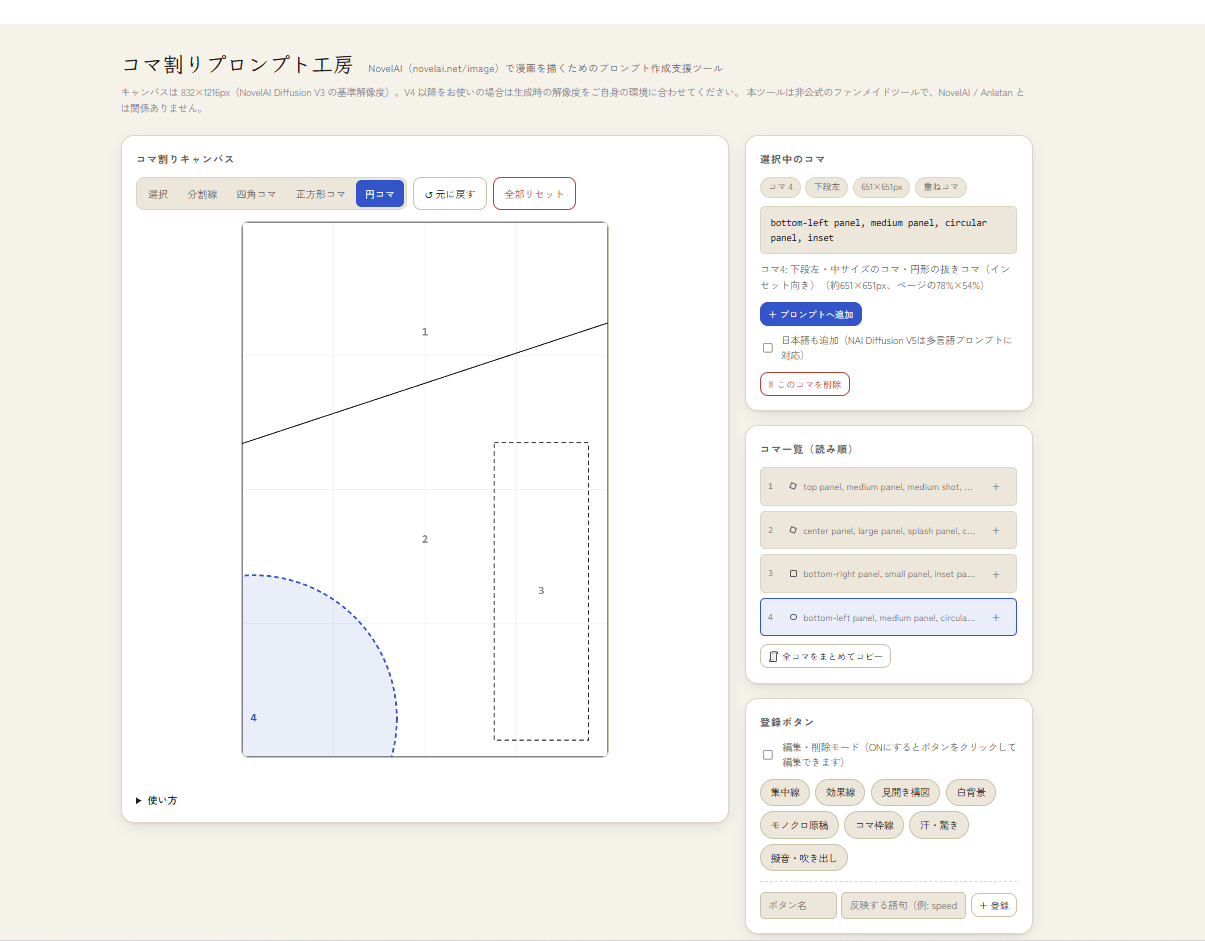Viewport: 1205px width, 941px height.
Task: Click the 擬音・吹き出し preset button
Action: coord(804,858)
